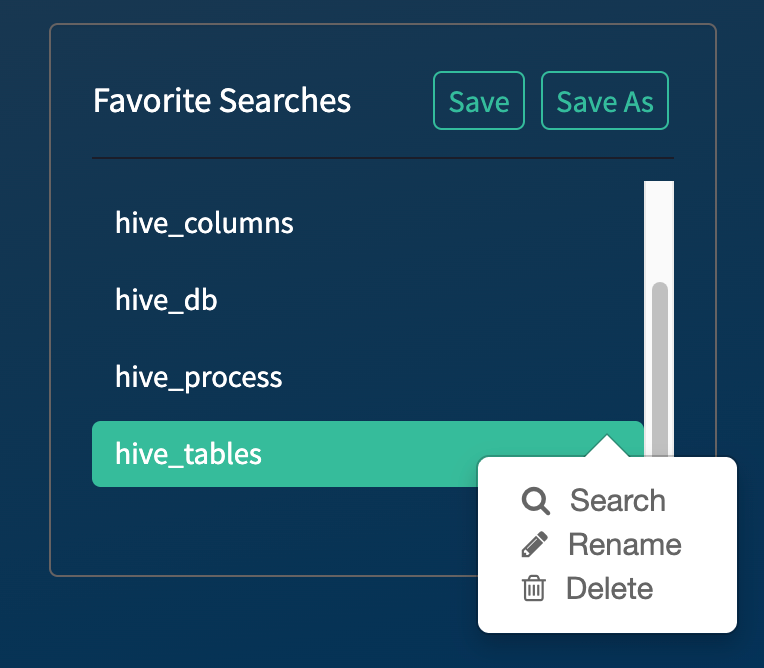
Task: Click the gray scrollbar thumb in the list
Action: click(659, 360)
